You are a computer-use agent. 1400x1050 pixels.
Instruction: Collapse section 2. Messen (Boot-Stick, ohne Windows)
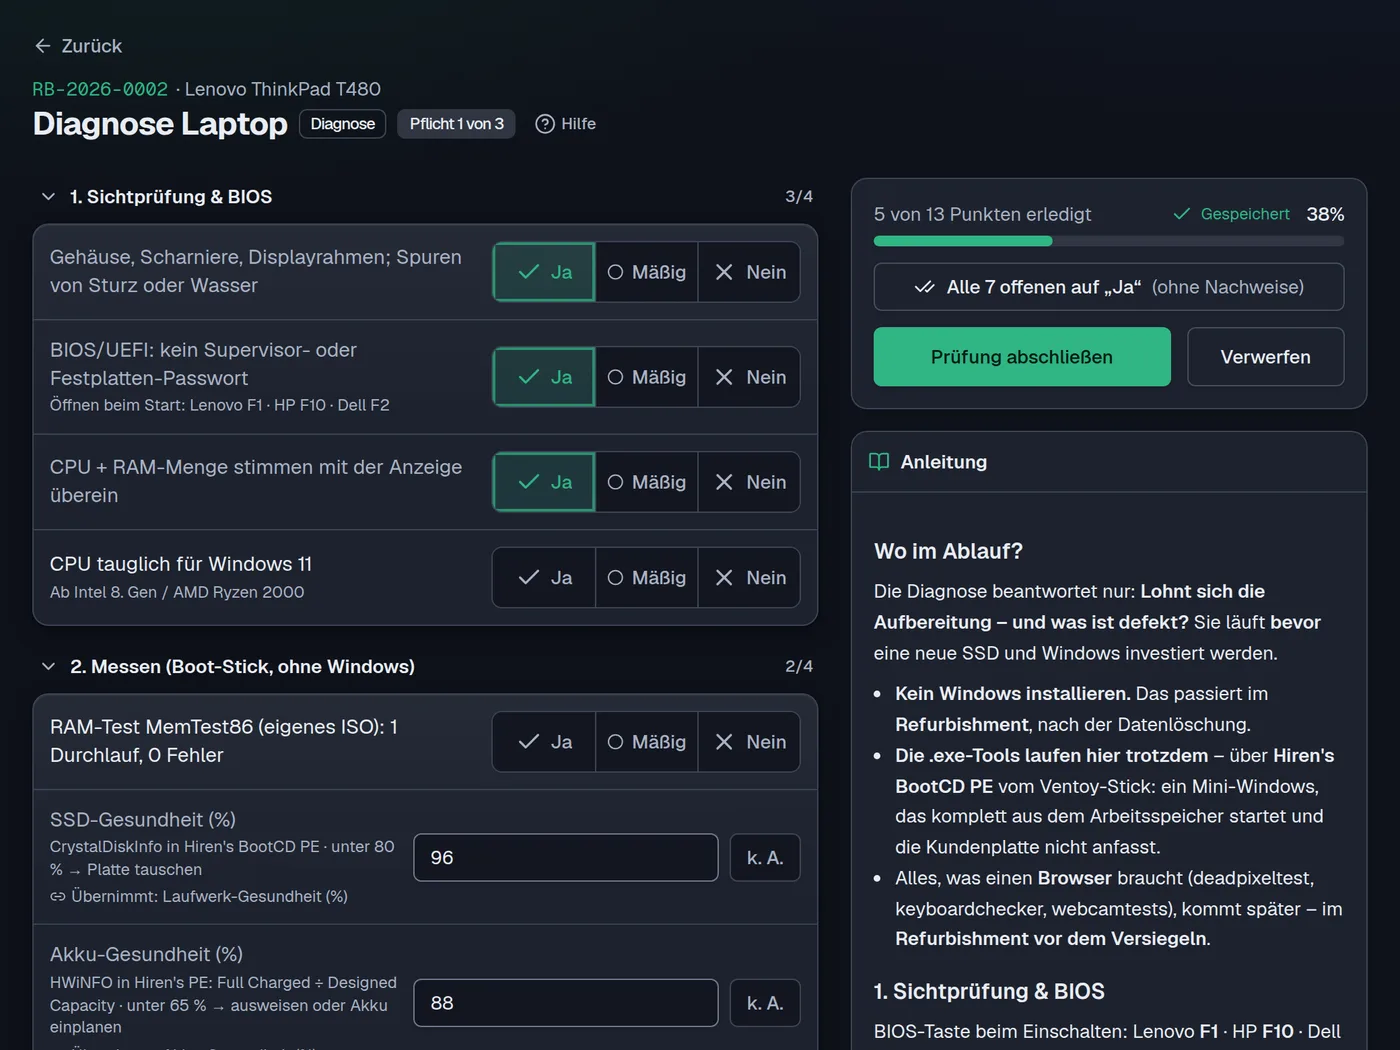tap(48, 667)
